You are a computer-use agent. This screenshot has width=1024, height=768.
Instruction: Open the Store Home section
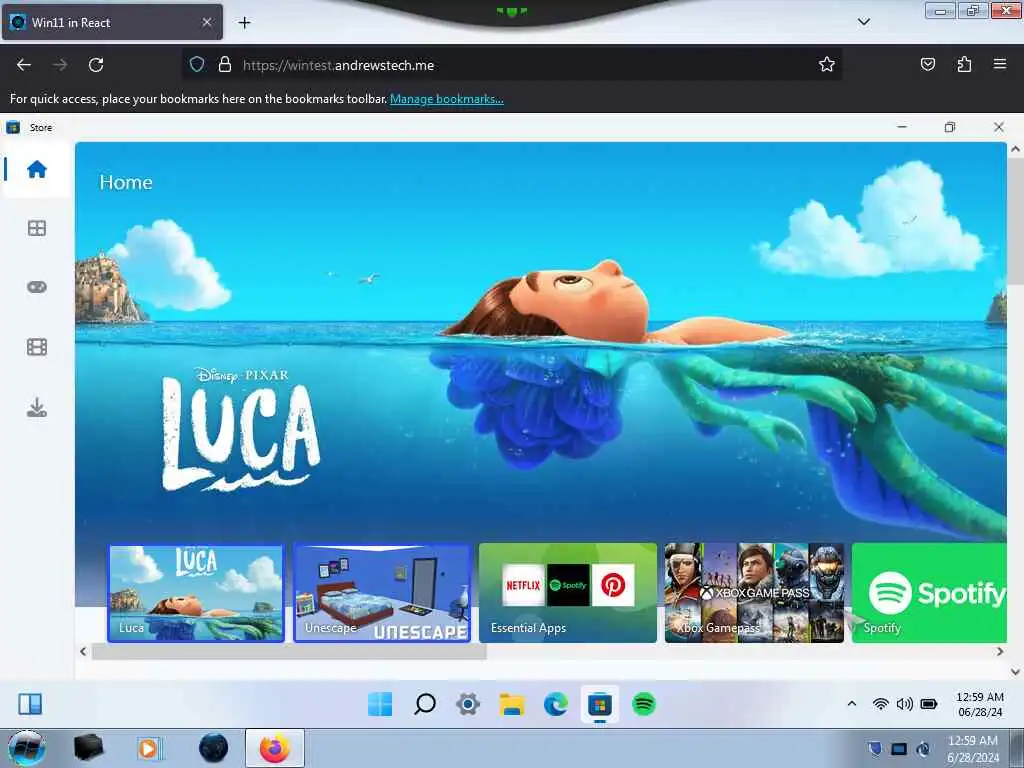[37, 170]
